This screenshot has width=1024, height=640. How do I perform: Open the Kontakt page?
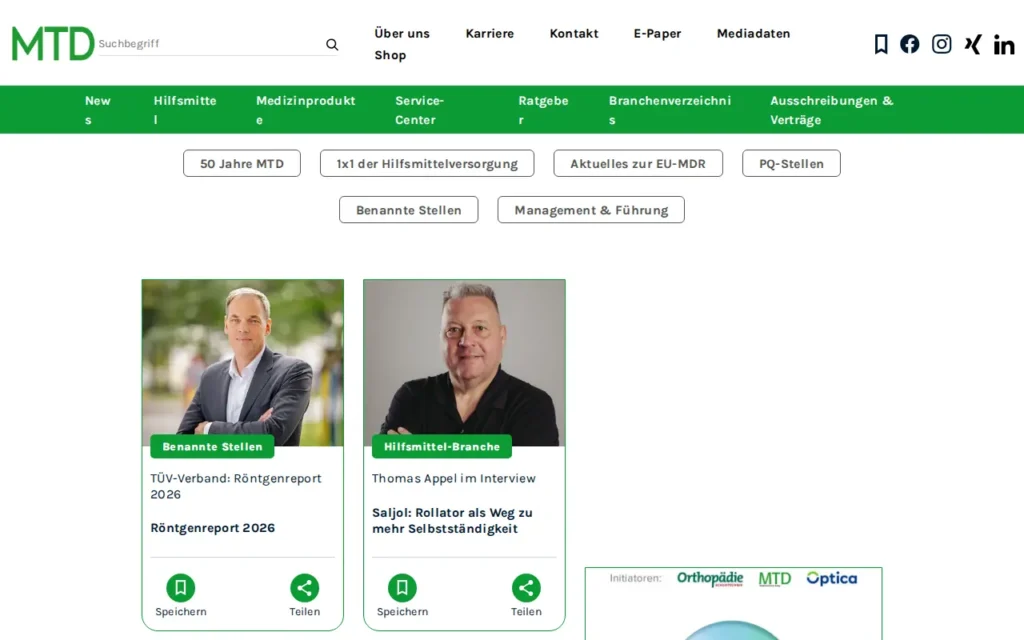[x=573, y=33]
